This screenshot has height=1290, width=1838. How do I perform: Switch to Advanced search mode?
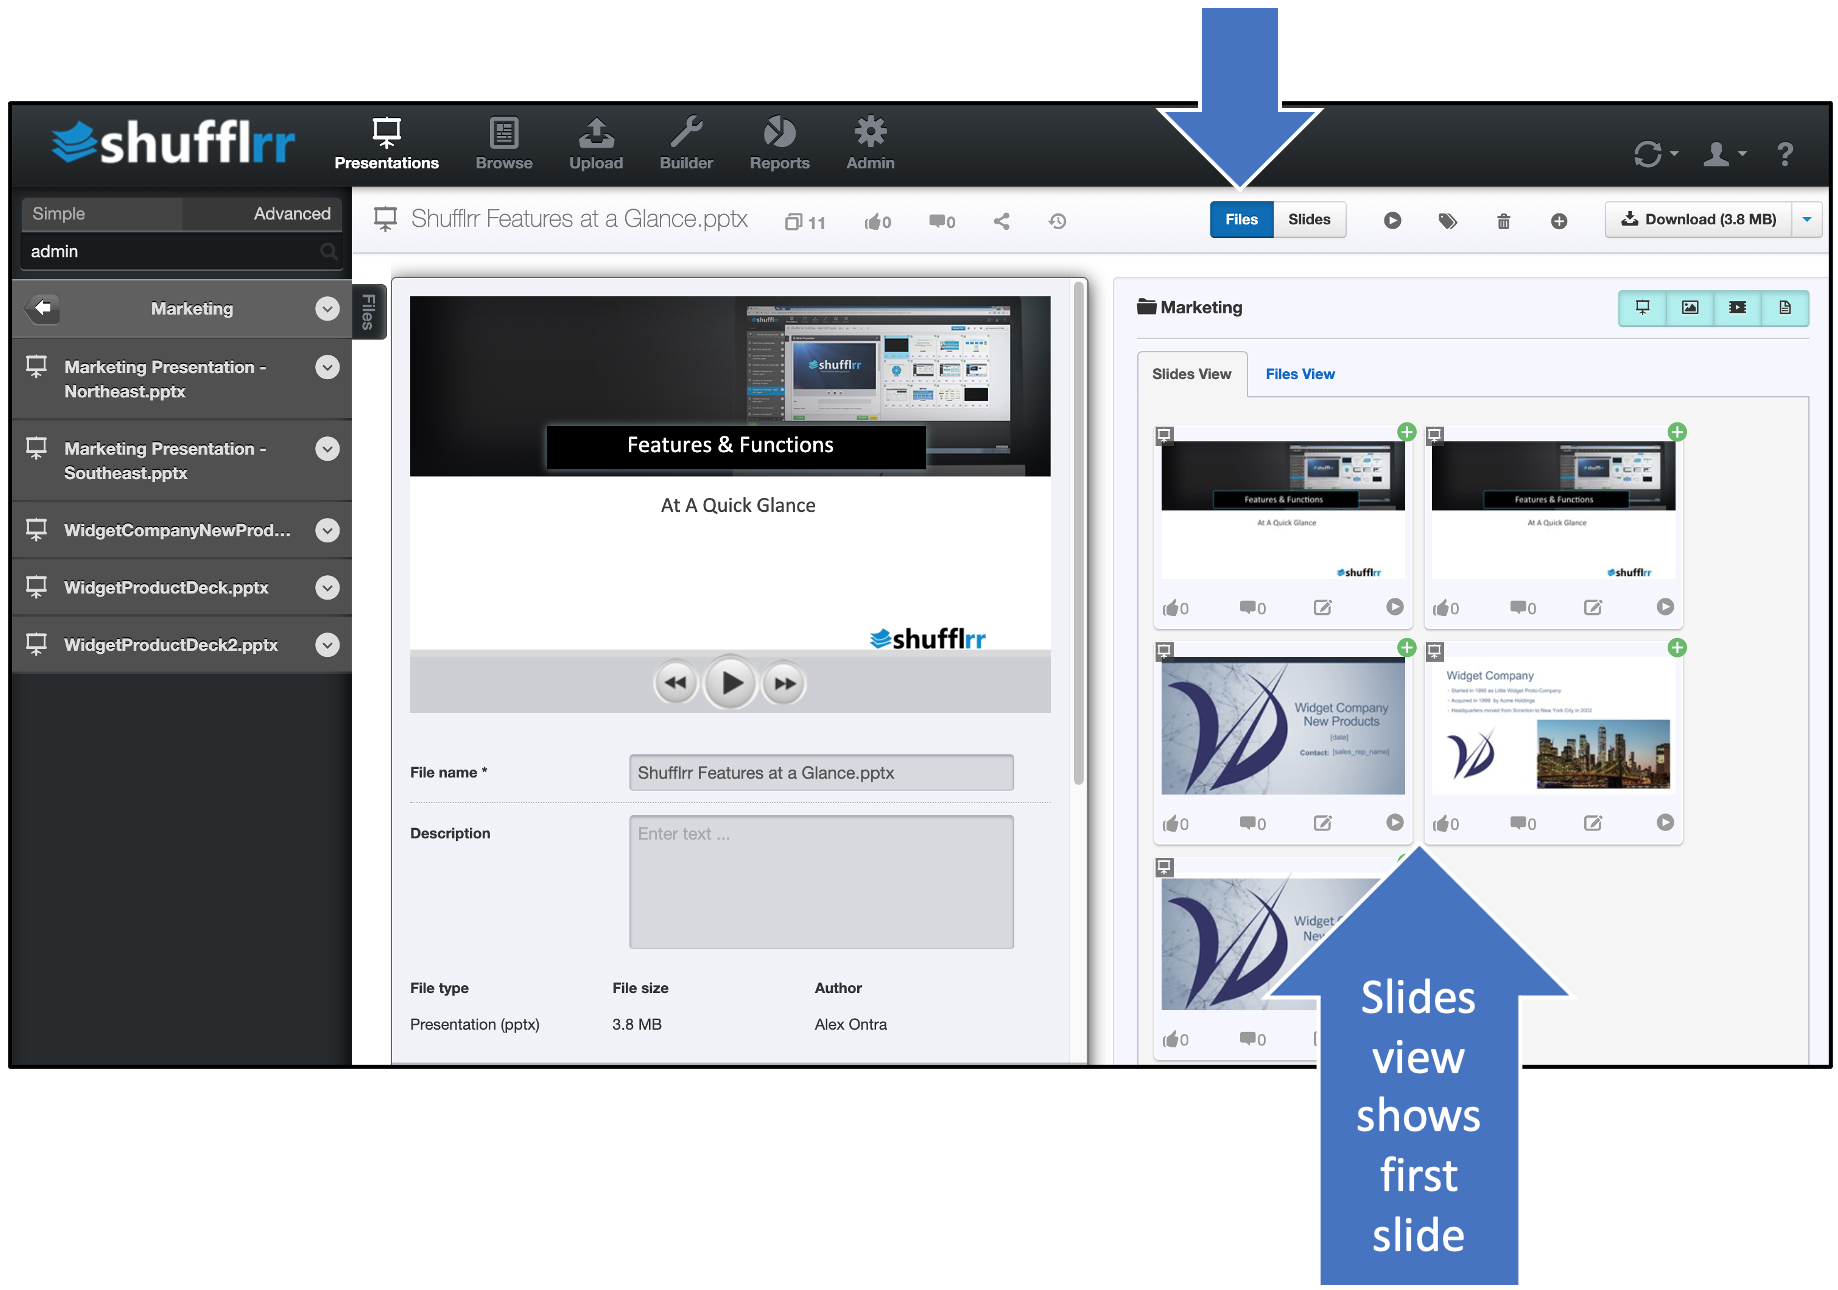tap(263, 213)
